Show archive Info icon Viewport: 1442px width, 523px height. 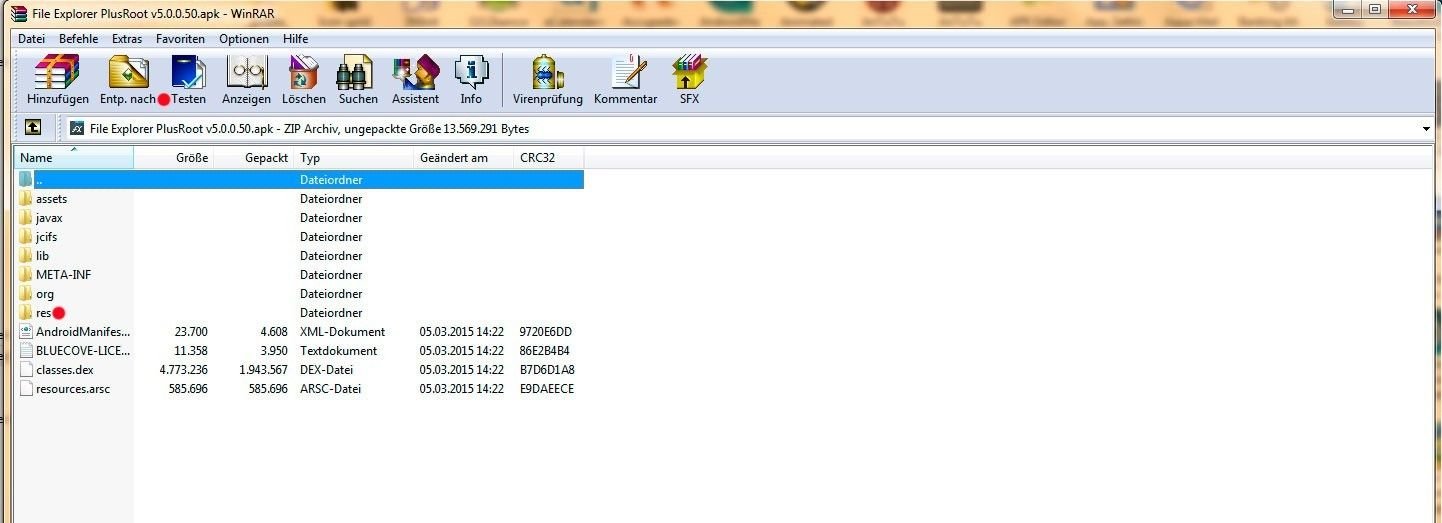[x=471, y=73]
